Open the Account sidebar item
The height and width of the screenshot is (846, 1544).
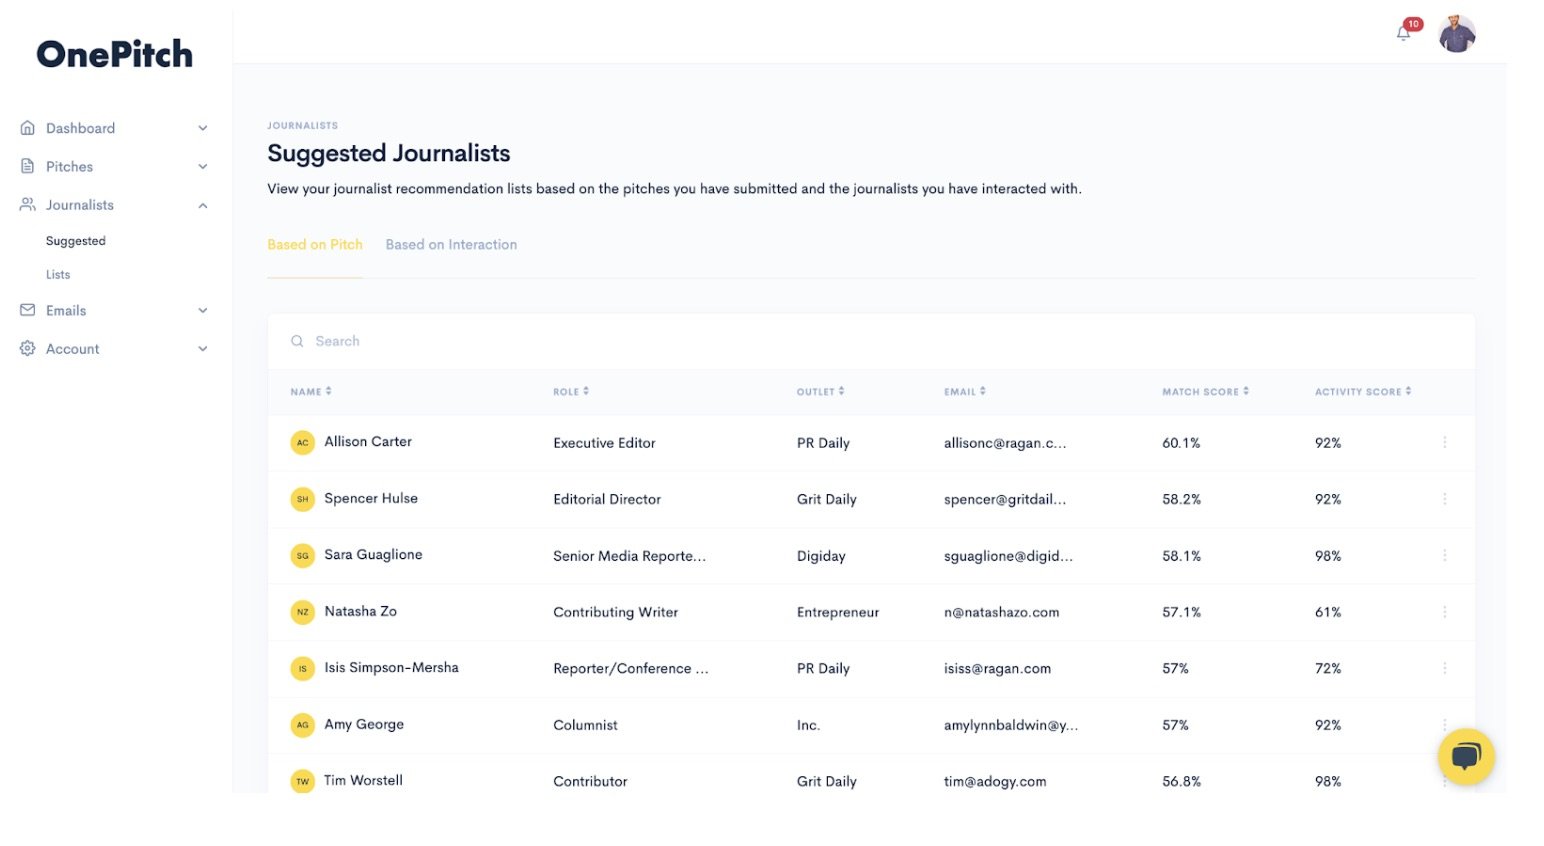[x=73, y=349]
